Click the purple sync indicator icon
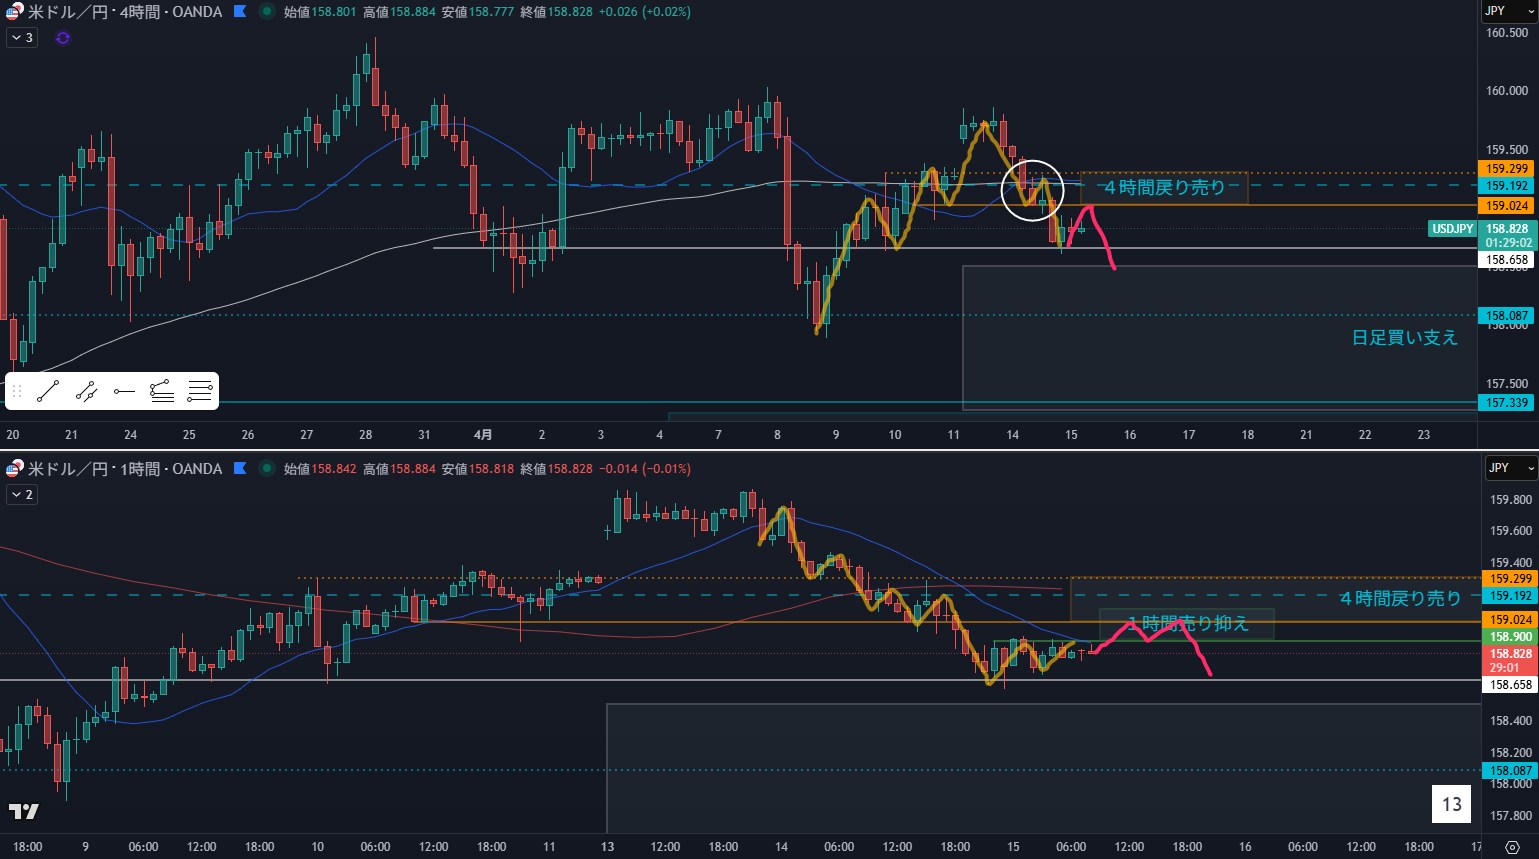Viewport: 1539px width, 859px height. coord(63,38)
